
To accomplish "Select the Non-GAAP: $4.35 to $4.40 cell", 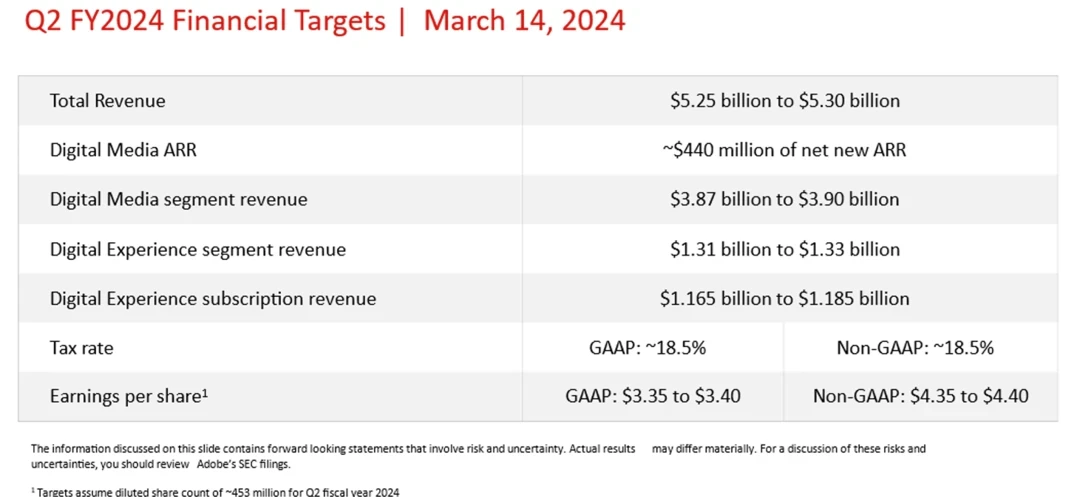I will click(x=920, y=397).
